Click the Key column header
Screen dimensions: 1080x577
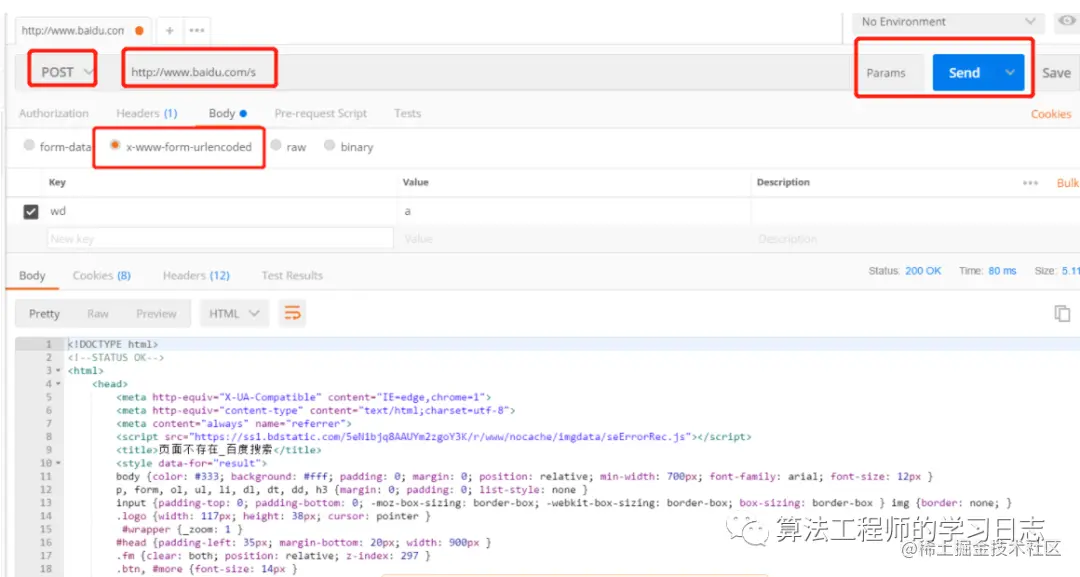[x=57, y=182]
